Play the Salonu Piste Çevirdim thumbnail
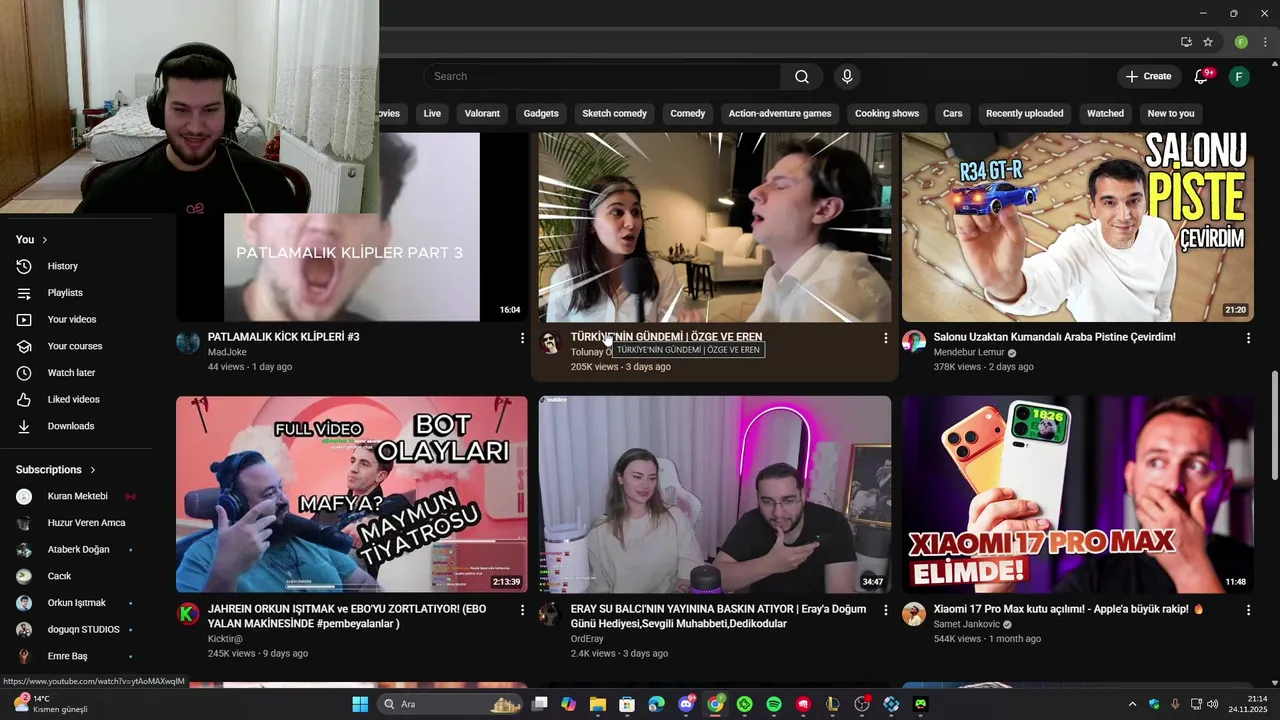 click(x=1078, y=227)
